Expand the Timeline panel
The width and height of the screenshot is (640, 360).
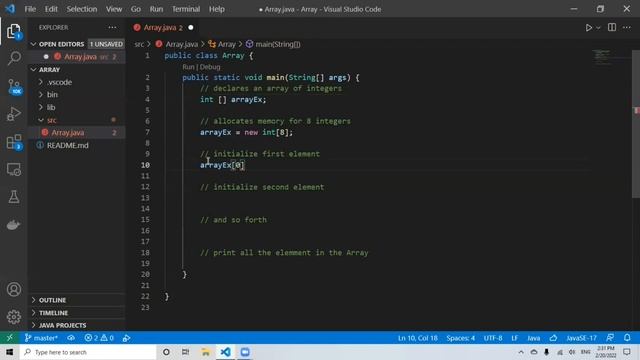[x=53, y=313]
